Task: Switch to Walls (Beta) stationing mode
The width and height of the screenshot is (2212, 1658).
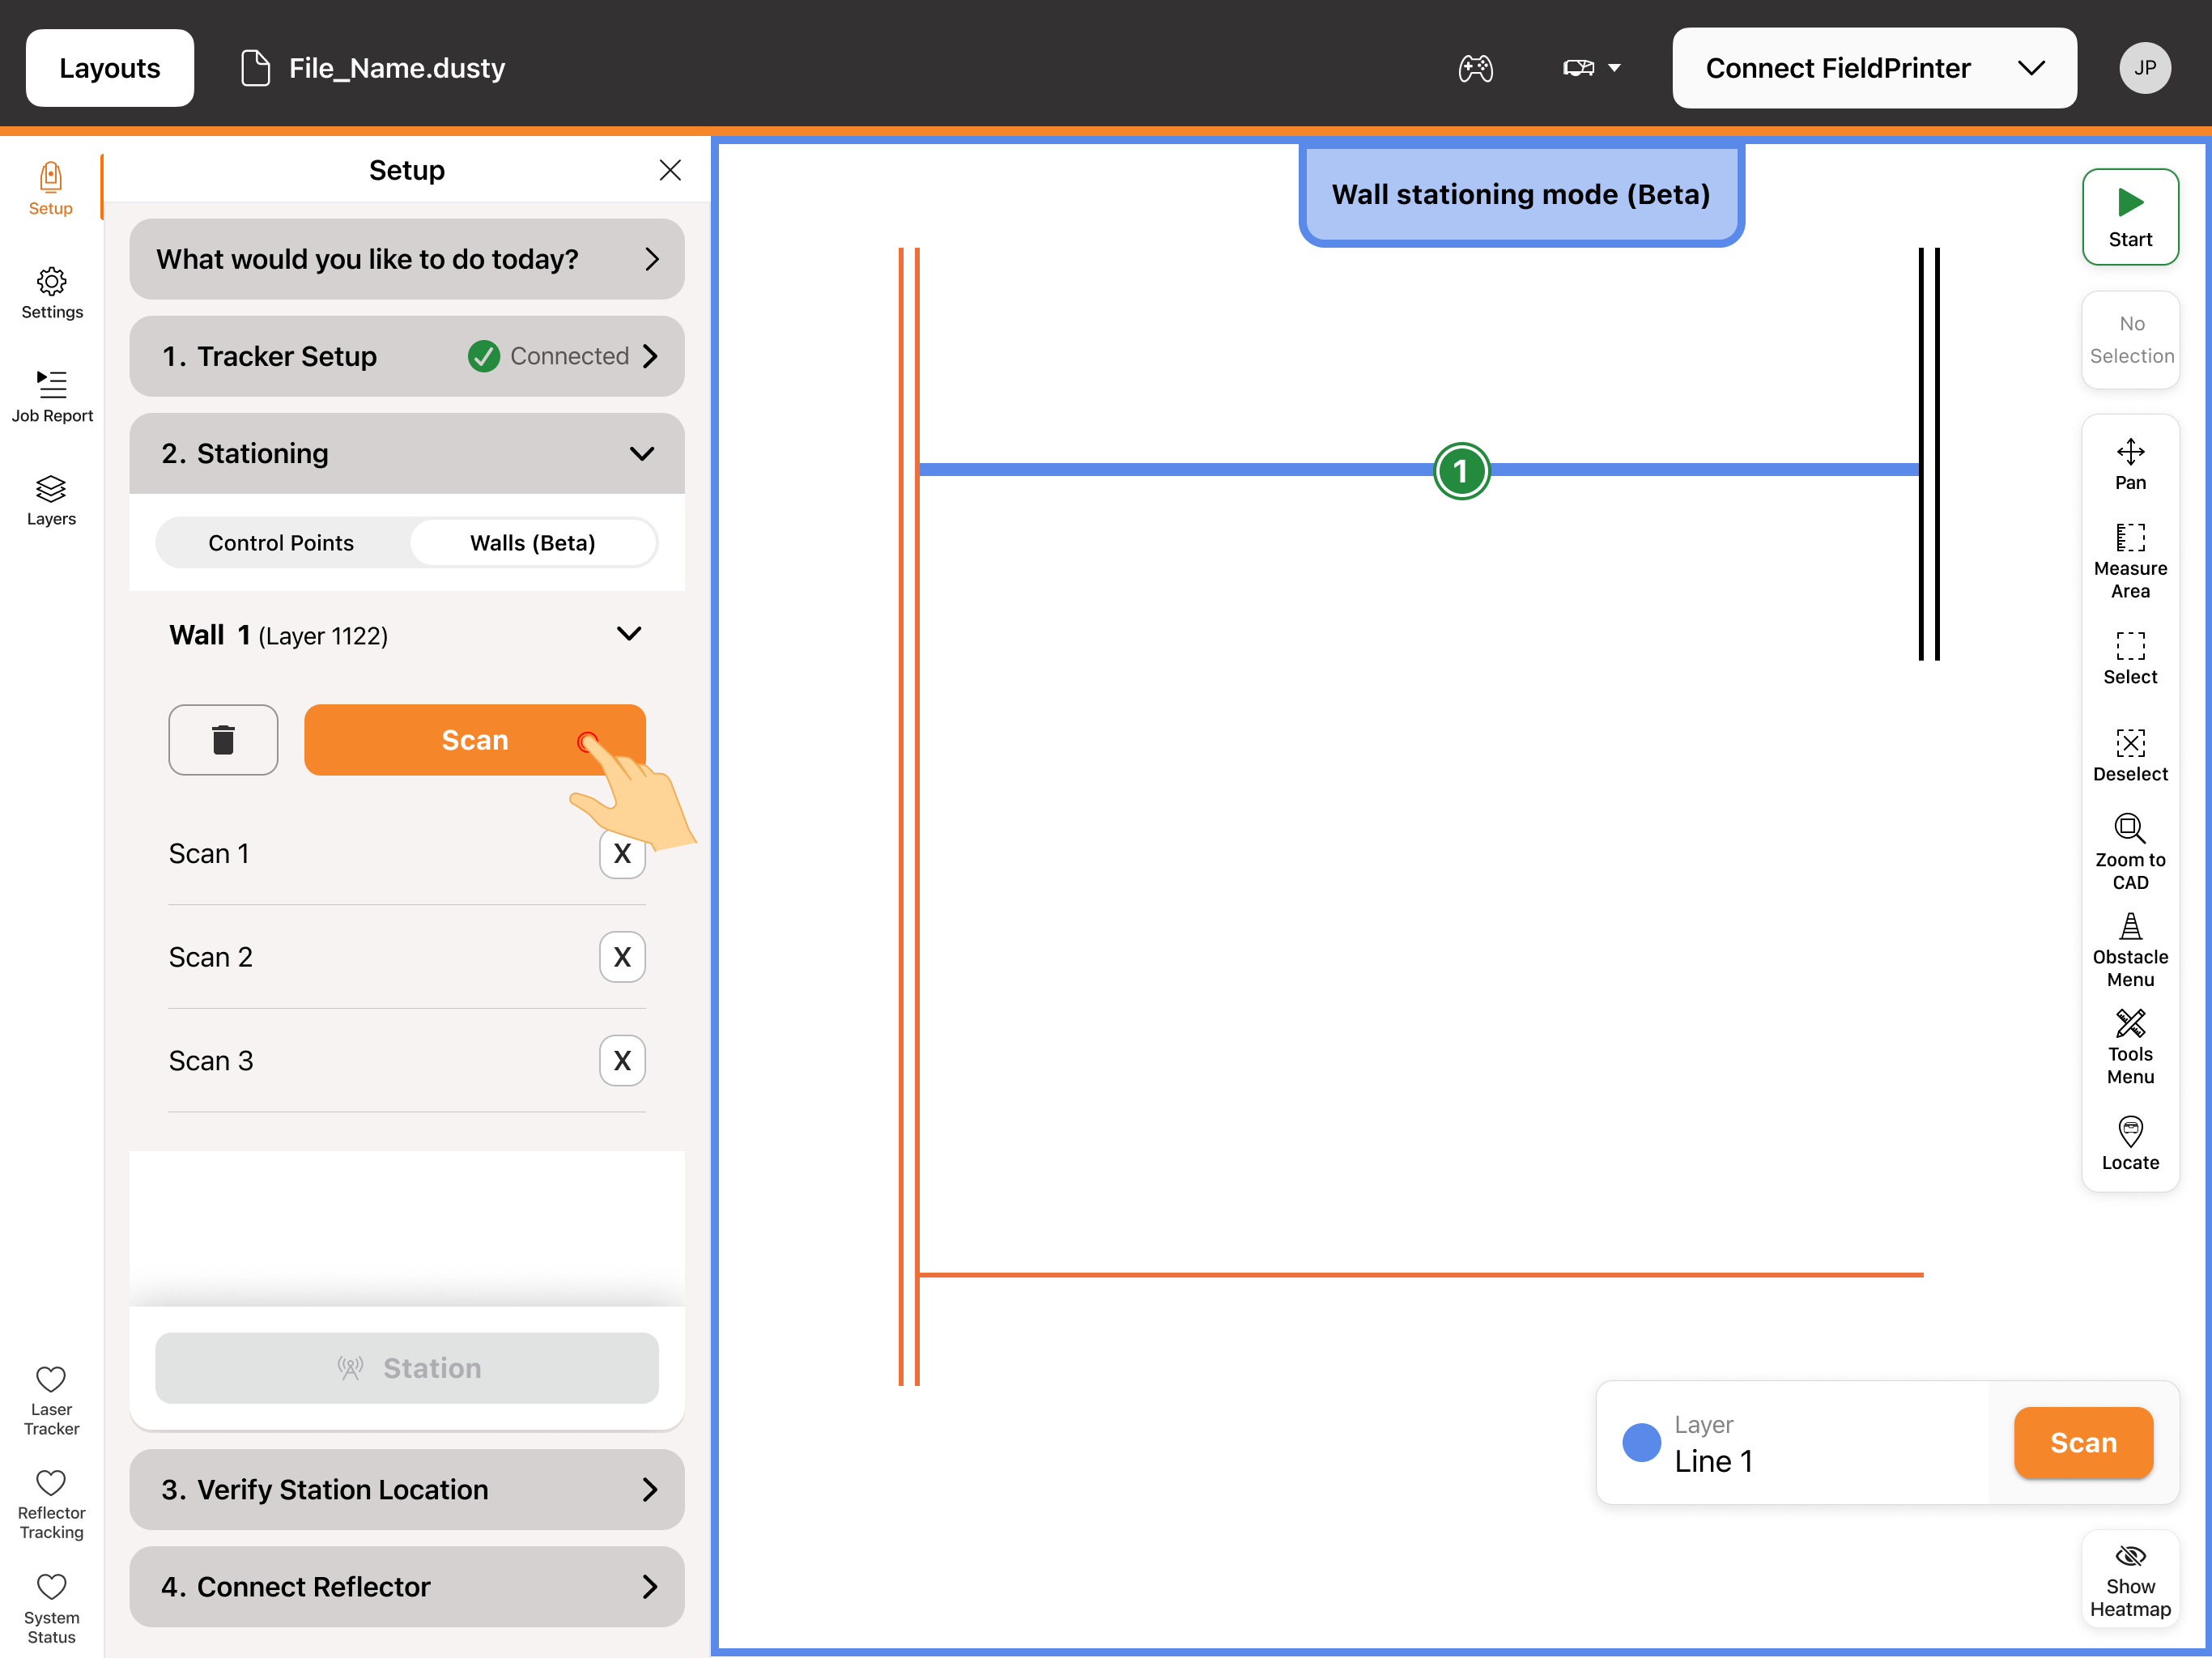Action: 533,543
